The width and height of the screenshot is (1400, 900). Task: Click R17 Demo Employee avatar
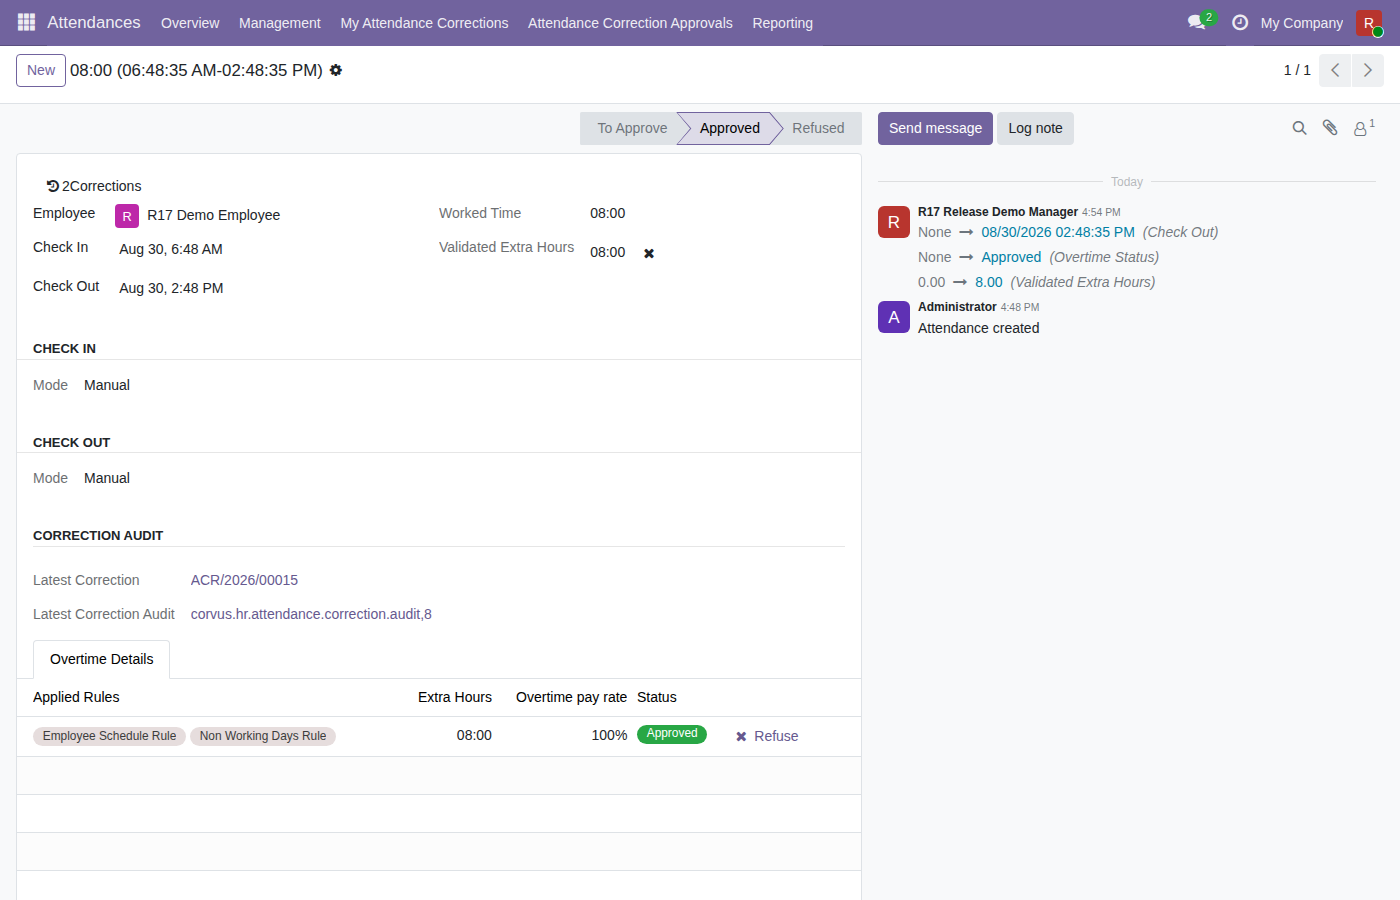(x=127, y=216)
